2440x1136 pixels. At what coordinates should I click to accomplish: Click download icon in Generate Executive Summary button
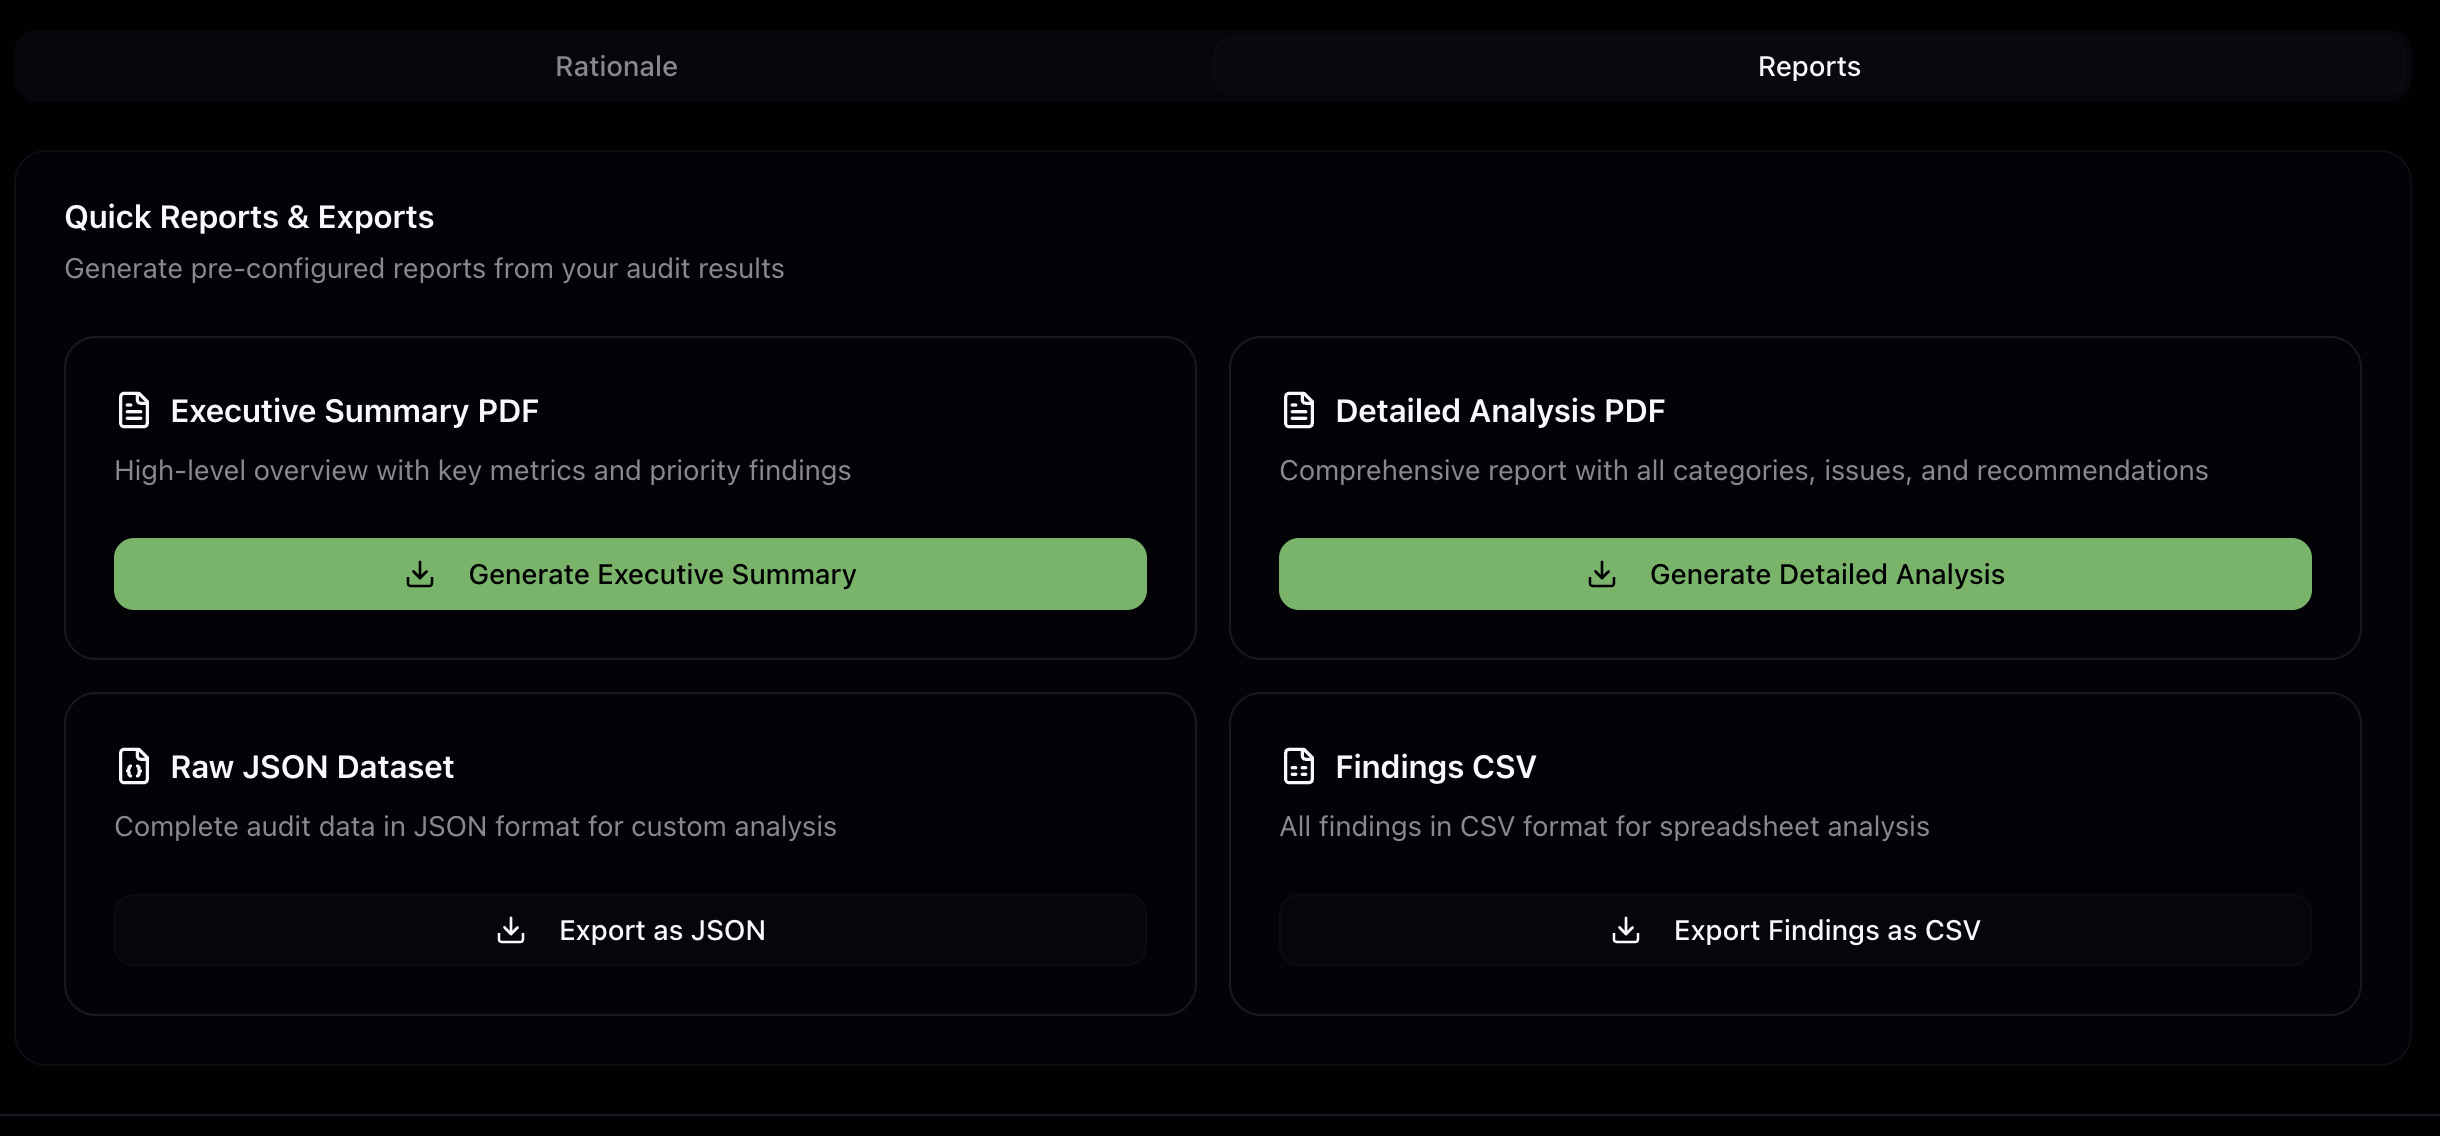(x=420, y=574)
